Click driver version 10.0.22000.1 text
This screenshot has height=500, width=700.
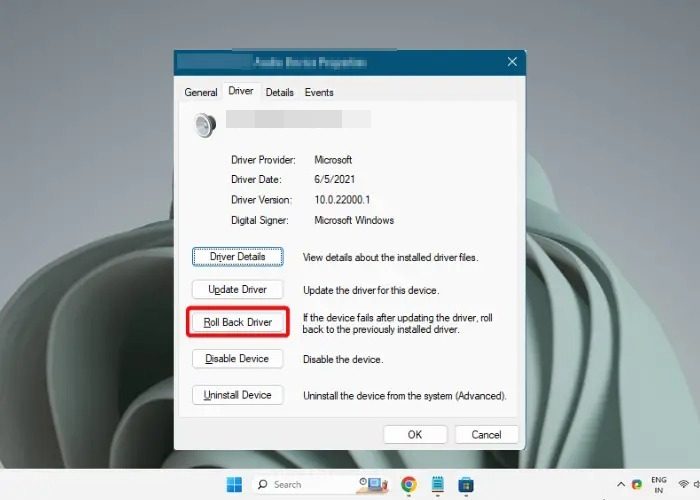(x=342, y=200)
